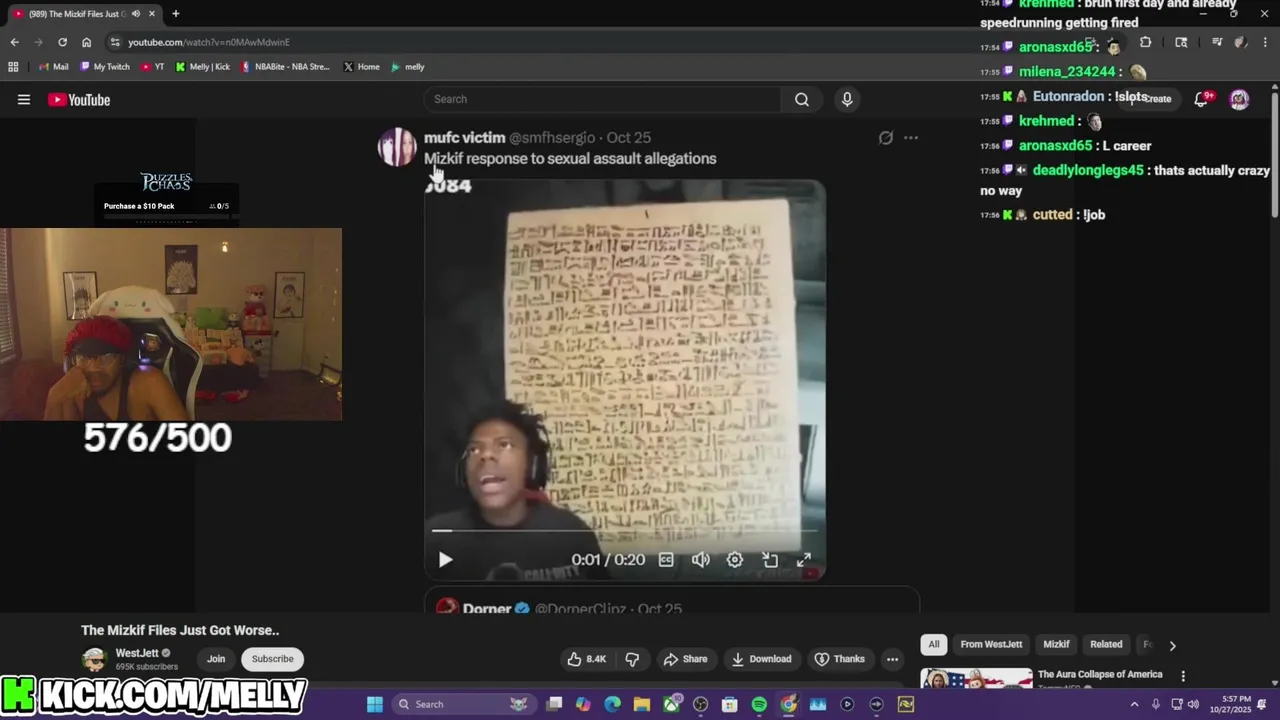Click the Windows taskbar Search box

pyautogui.click(x=462, y=704)
